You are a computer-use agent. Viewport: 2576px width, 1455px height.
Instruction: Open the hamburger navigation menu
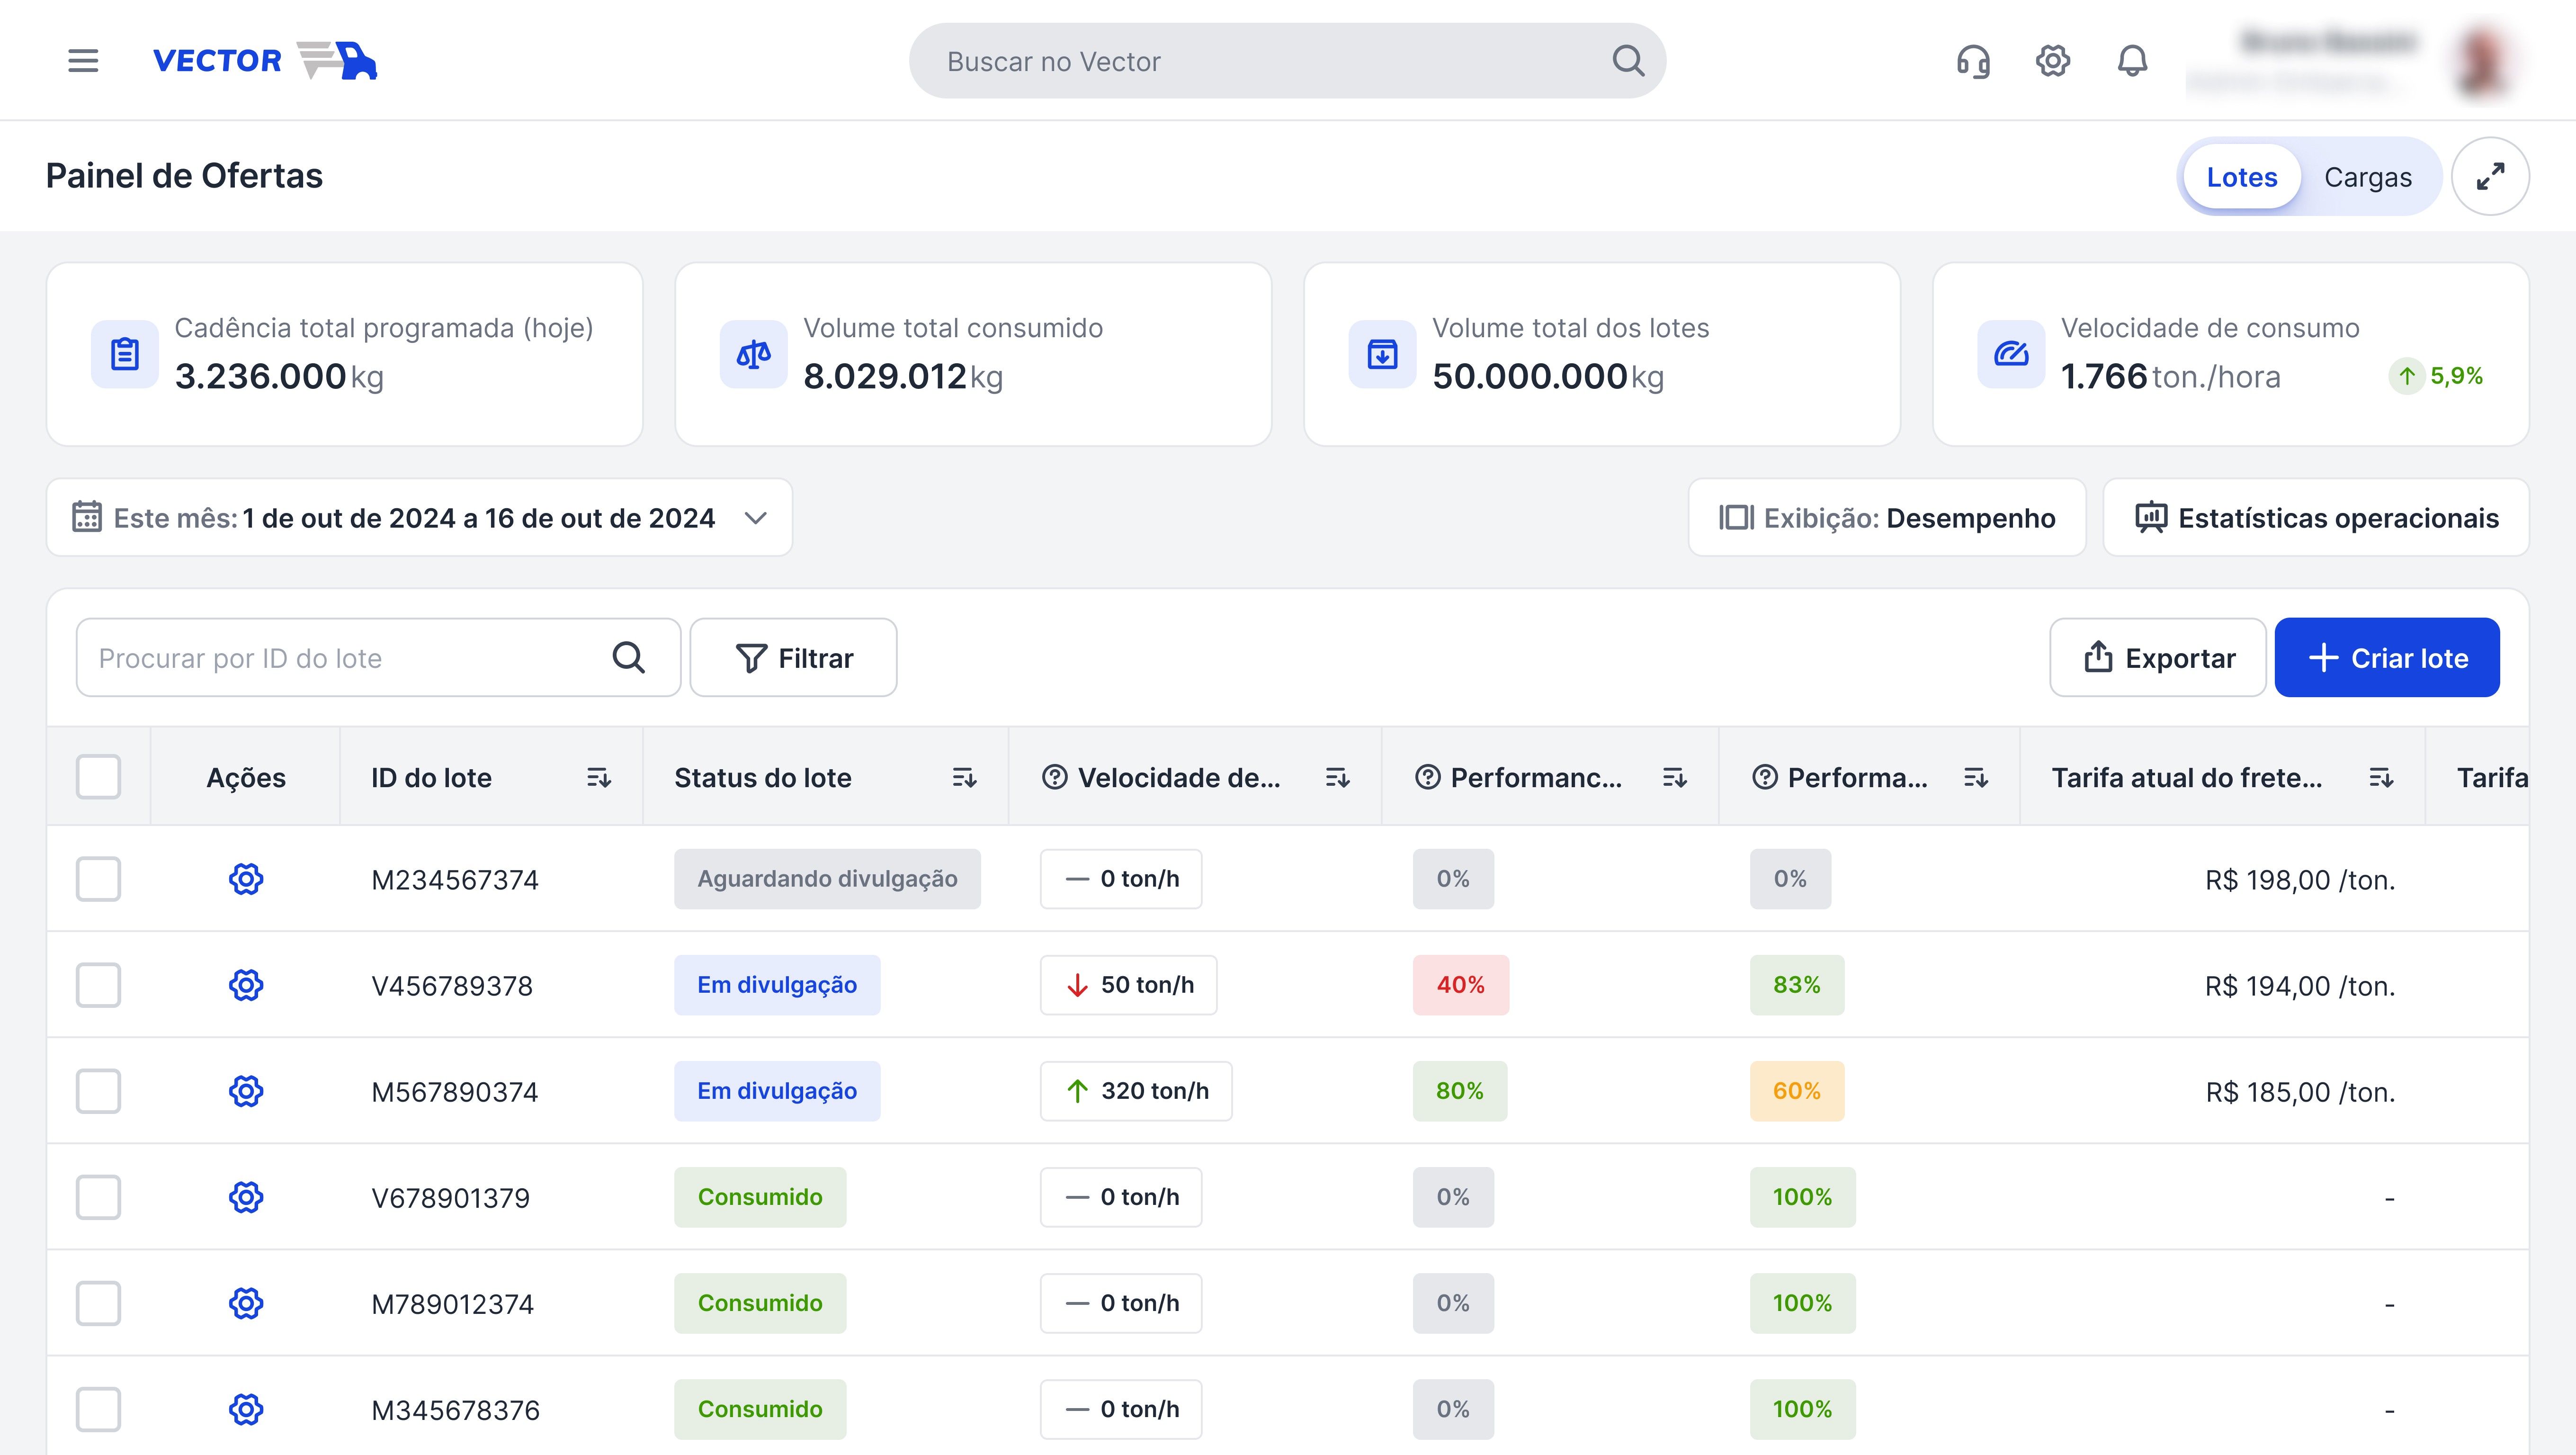coord(83,61)
